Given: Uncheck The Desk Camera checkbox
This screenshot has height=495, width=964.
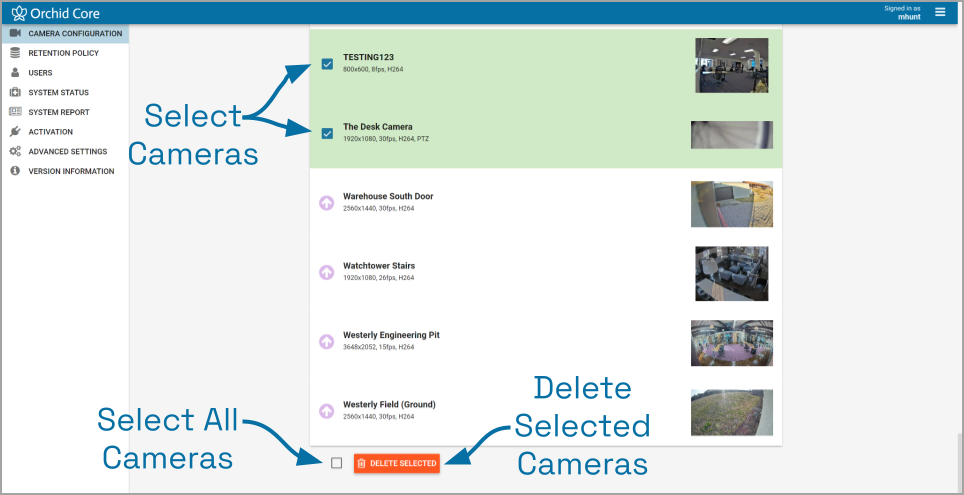Looking at the screenshot, I should pos(327,133).
